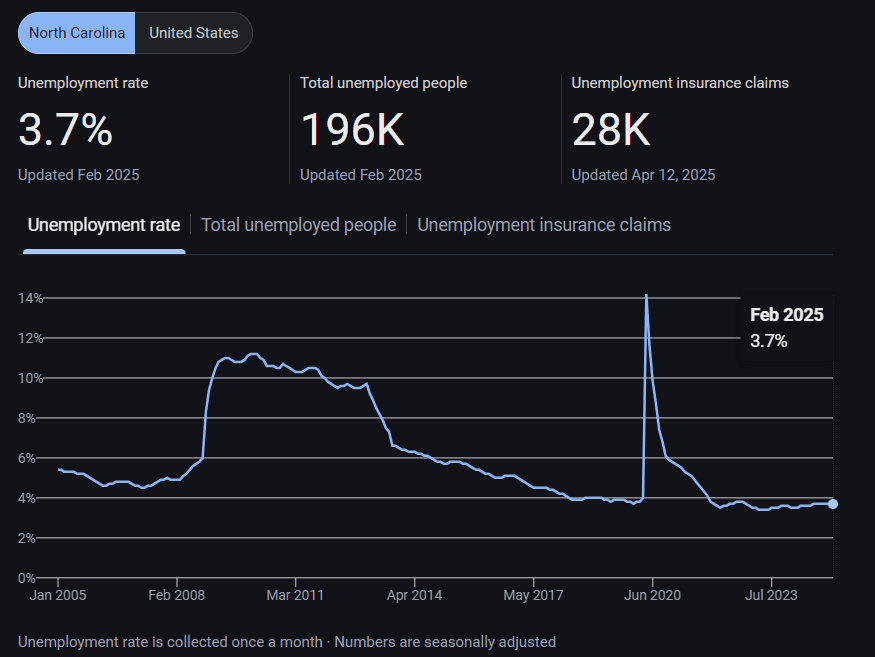Click the Jul 2023 x-axis label
This screenshot has width=875, height=657.
tap(771, 595)
